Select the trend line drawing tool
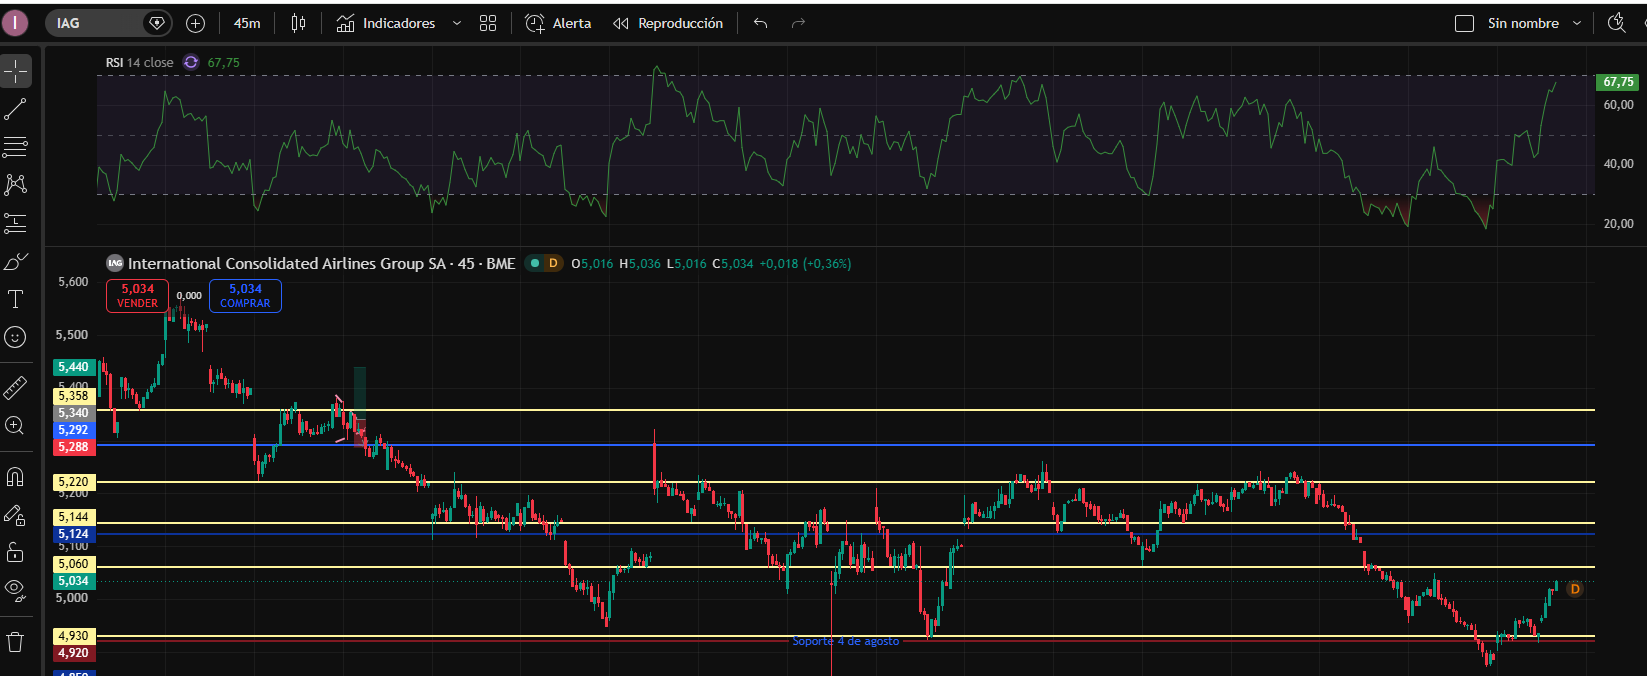This screenshot has height=676, width=1647. tap(16, 109)
